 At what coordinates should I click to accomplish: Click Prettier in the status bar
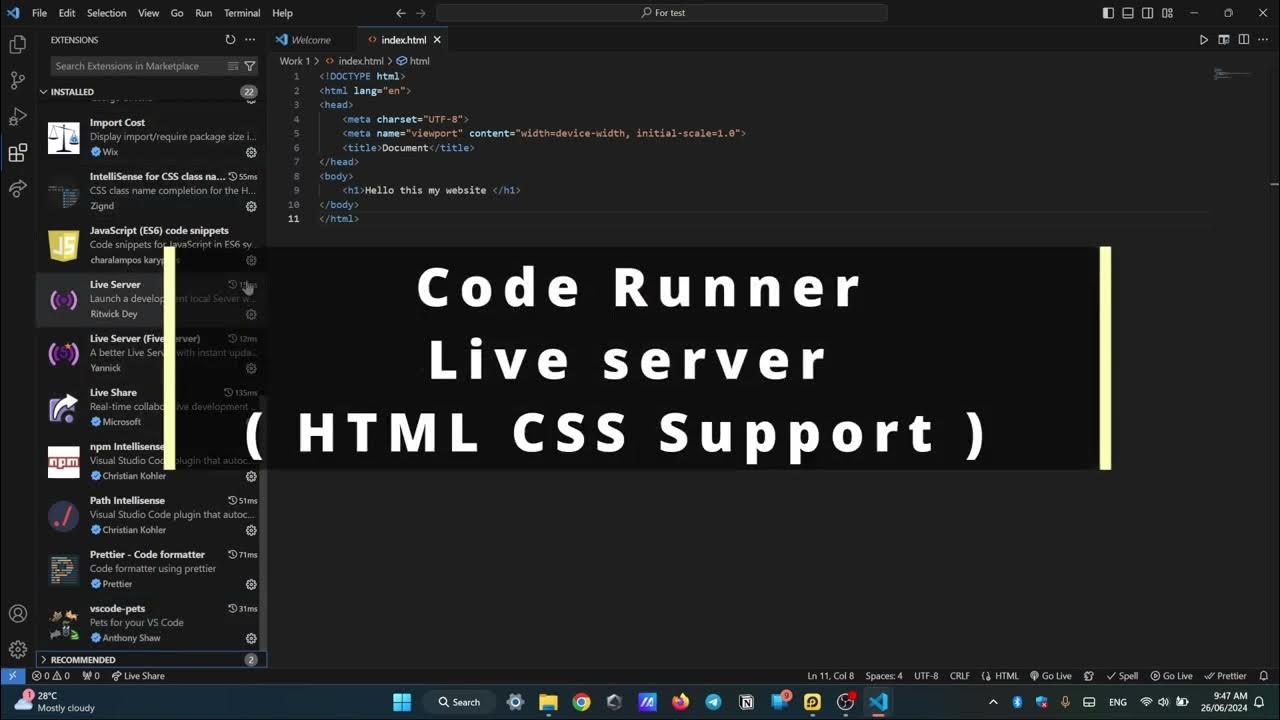point(1225,676)
